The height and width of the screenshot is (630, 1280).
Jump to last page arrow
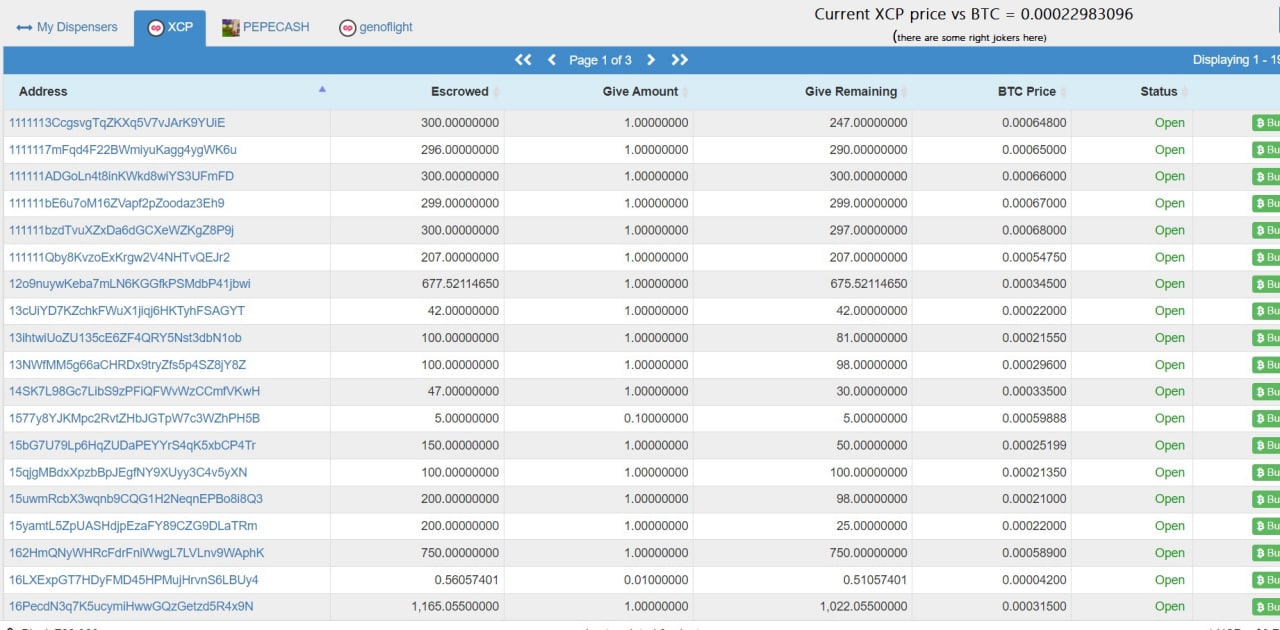coord(680,60)
